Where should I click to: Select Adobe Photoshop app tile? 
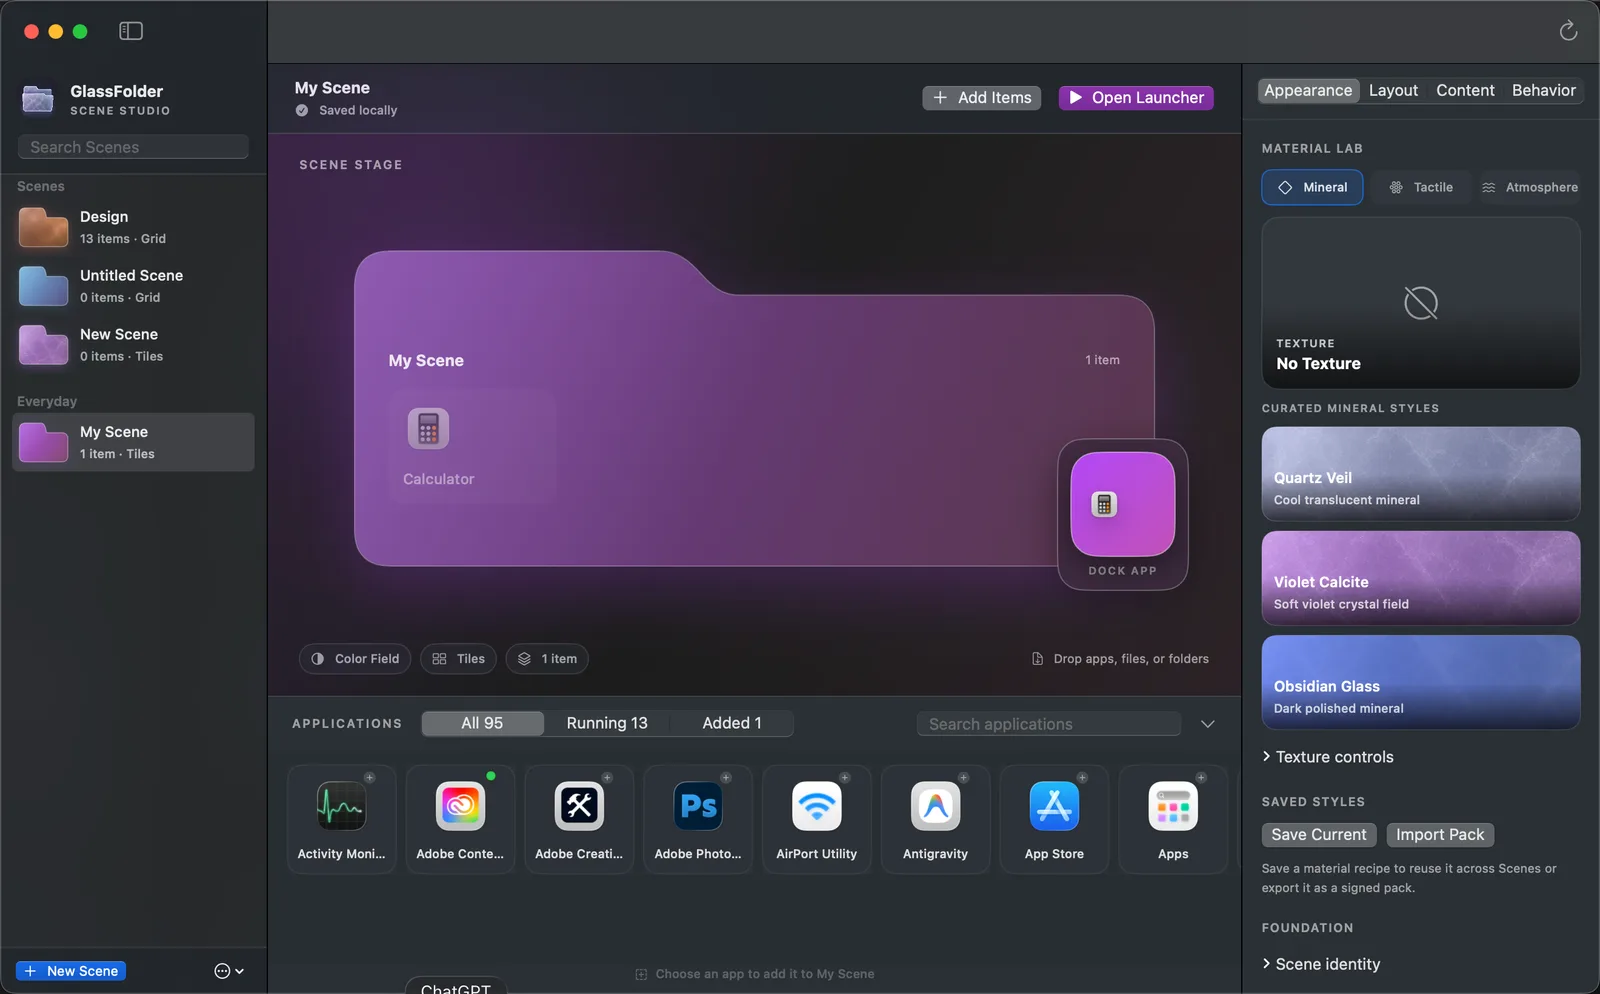tap(698, 819)
